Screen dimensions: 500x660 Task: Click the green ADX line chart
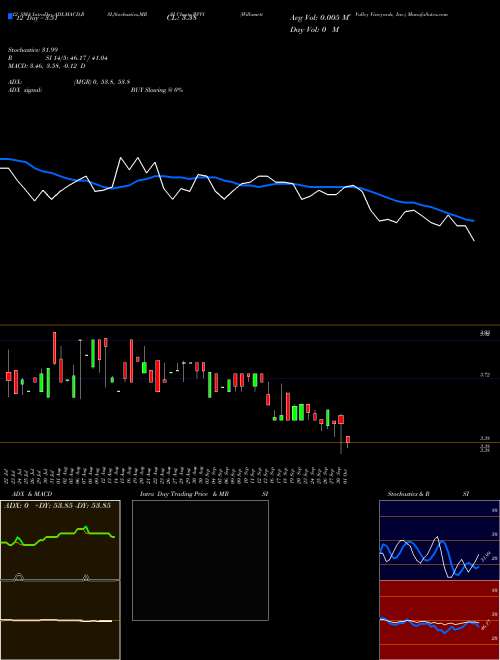pyautogui.click(x=58, y=536)
